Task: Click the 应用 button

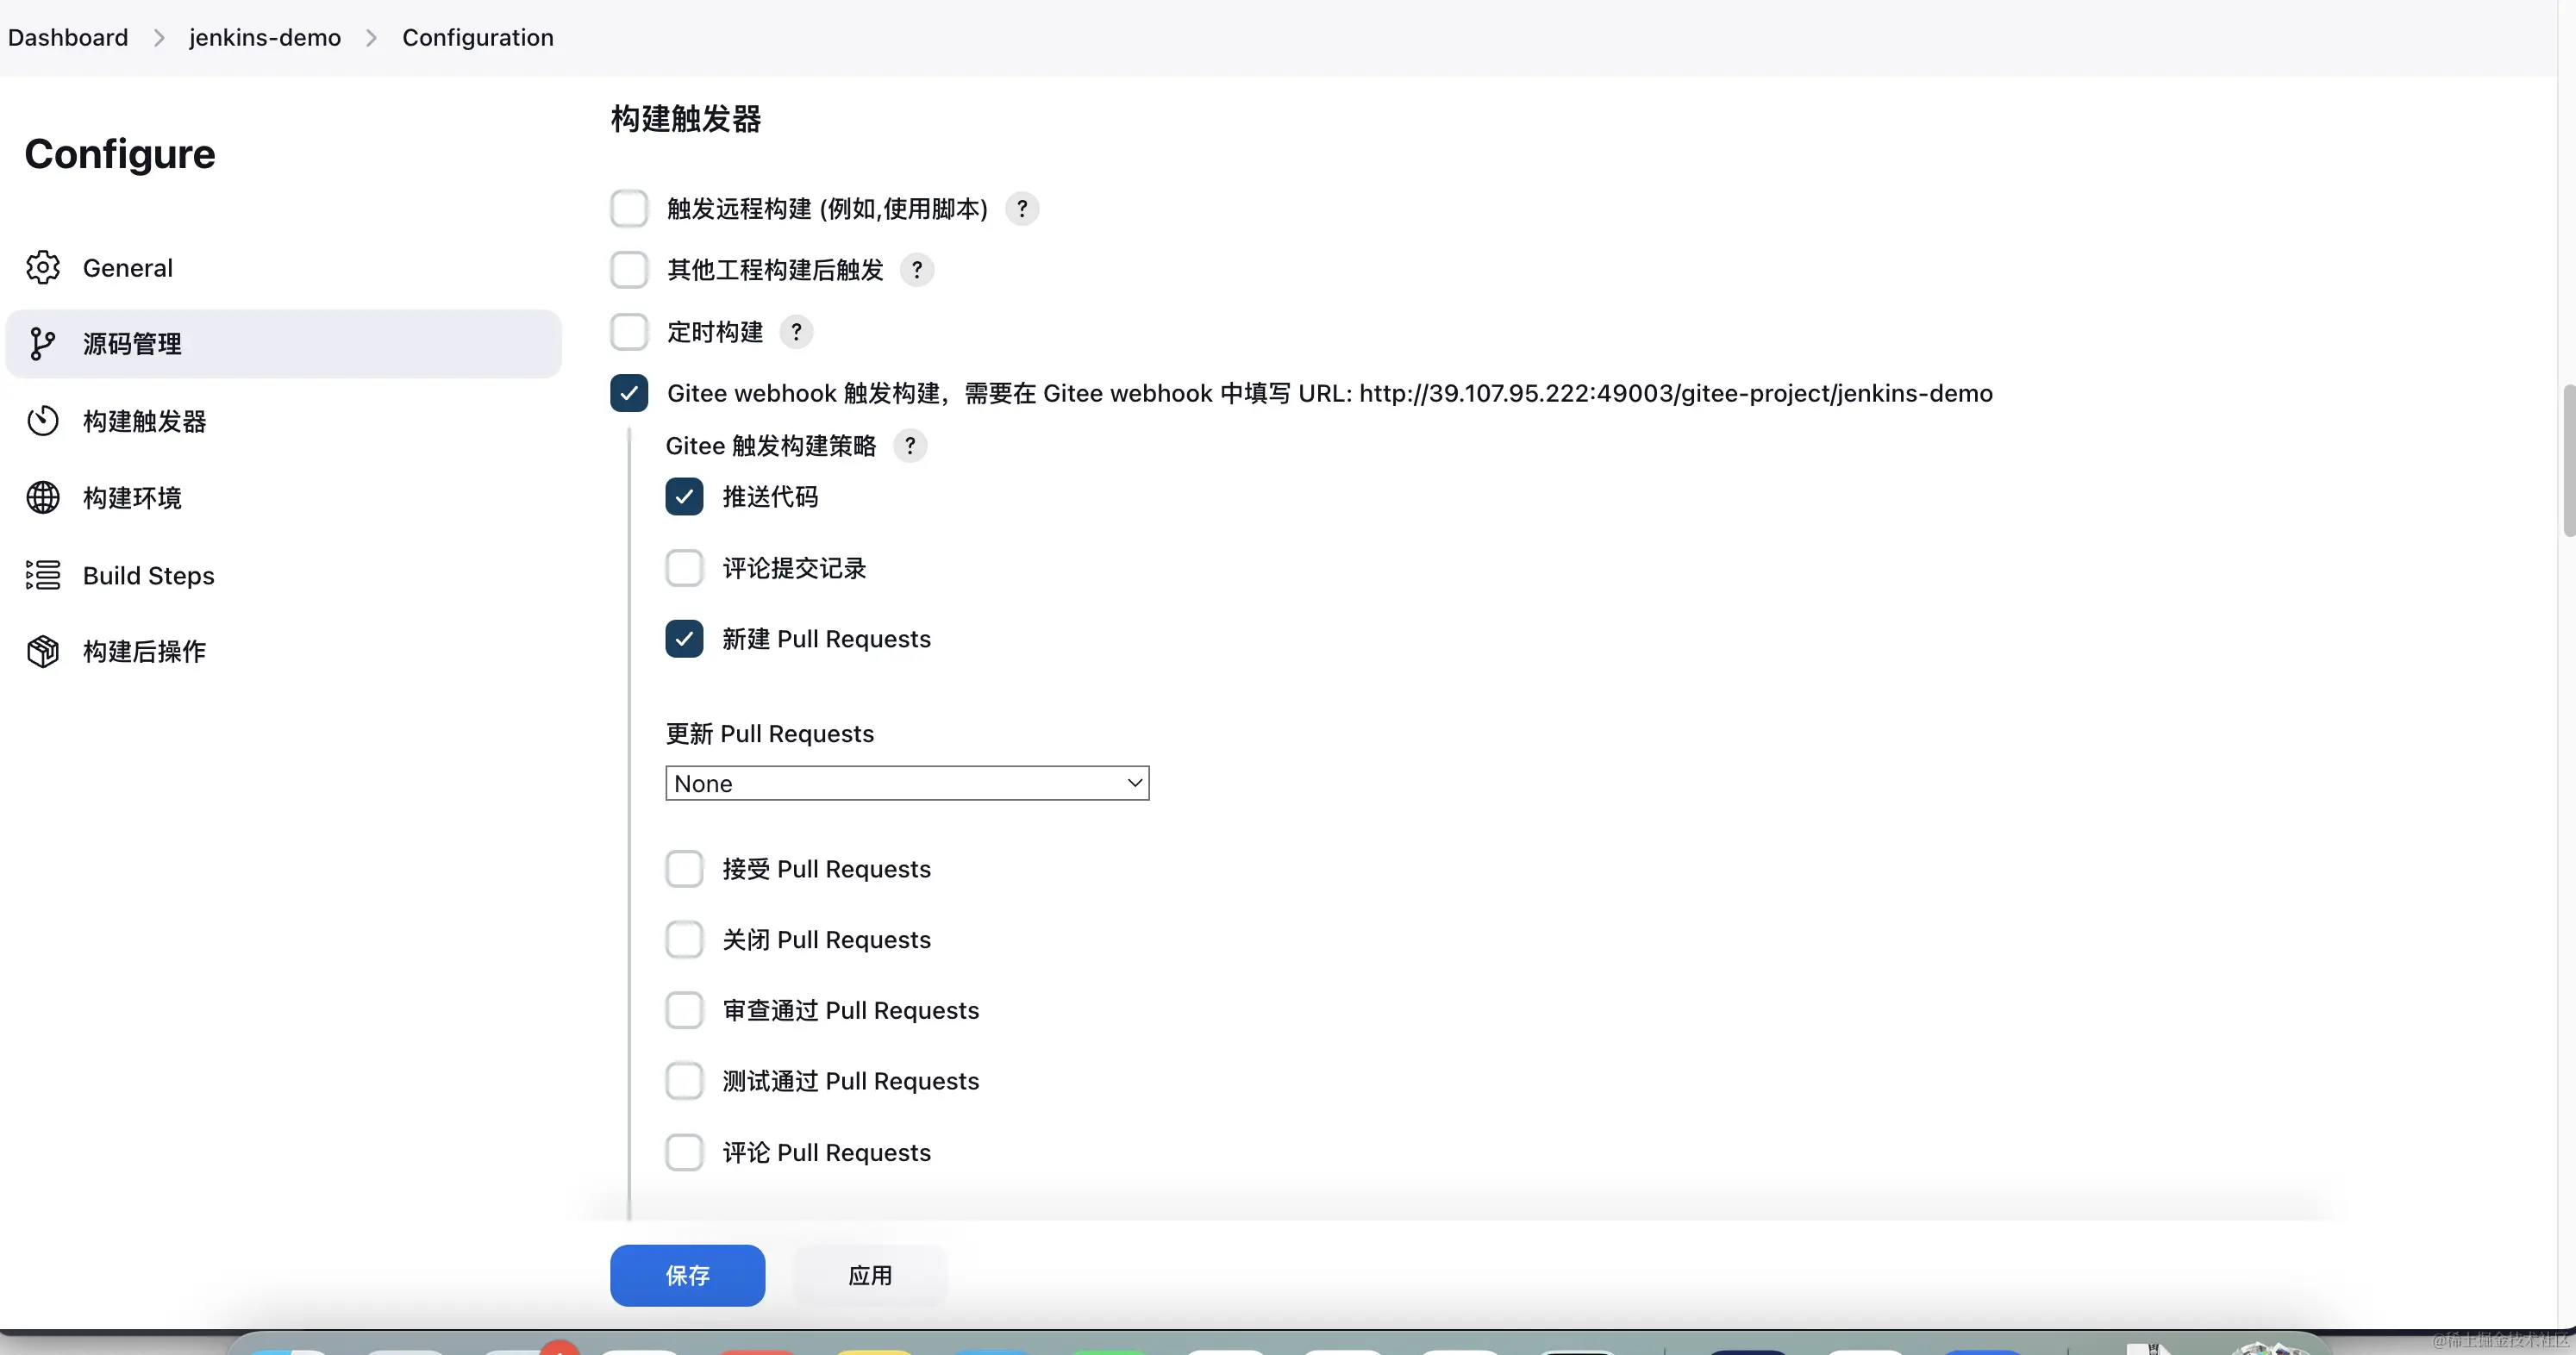Action: pos(870,1275)
